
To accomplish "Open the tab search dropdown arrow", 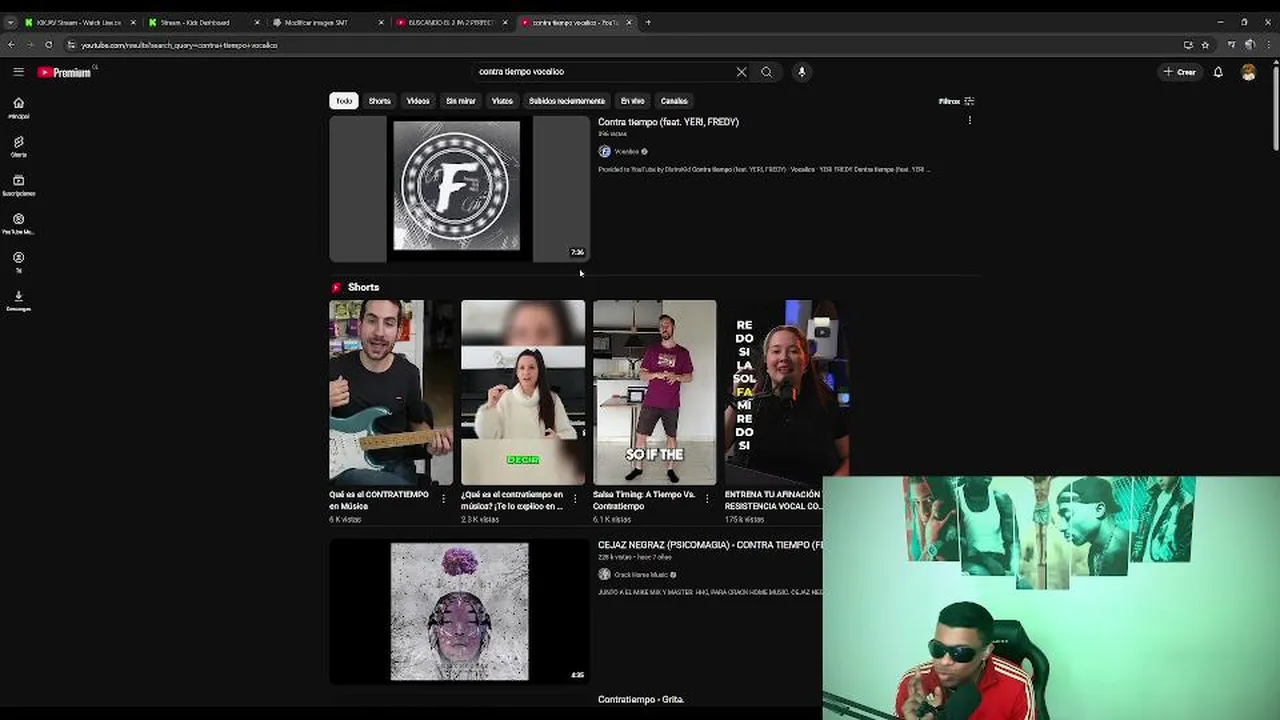I will click(10, 22).
